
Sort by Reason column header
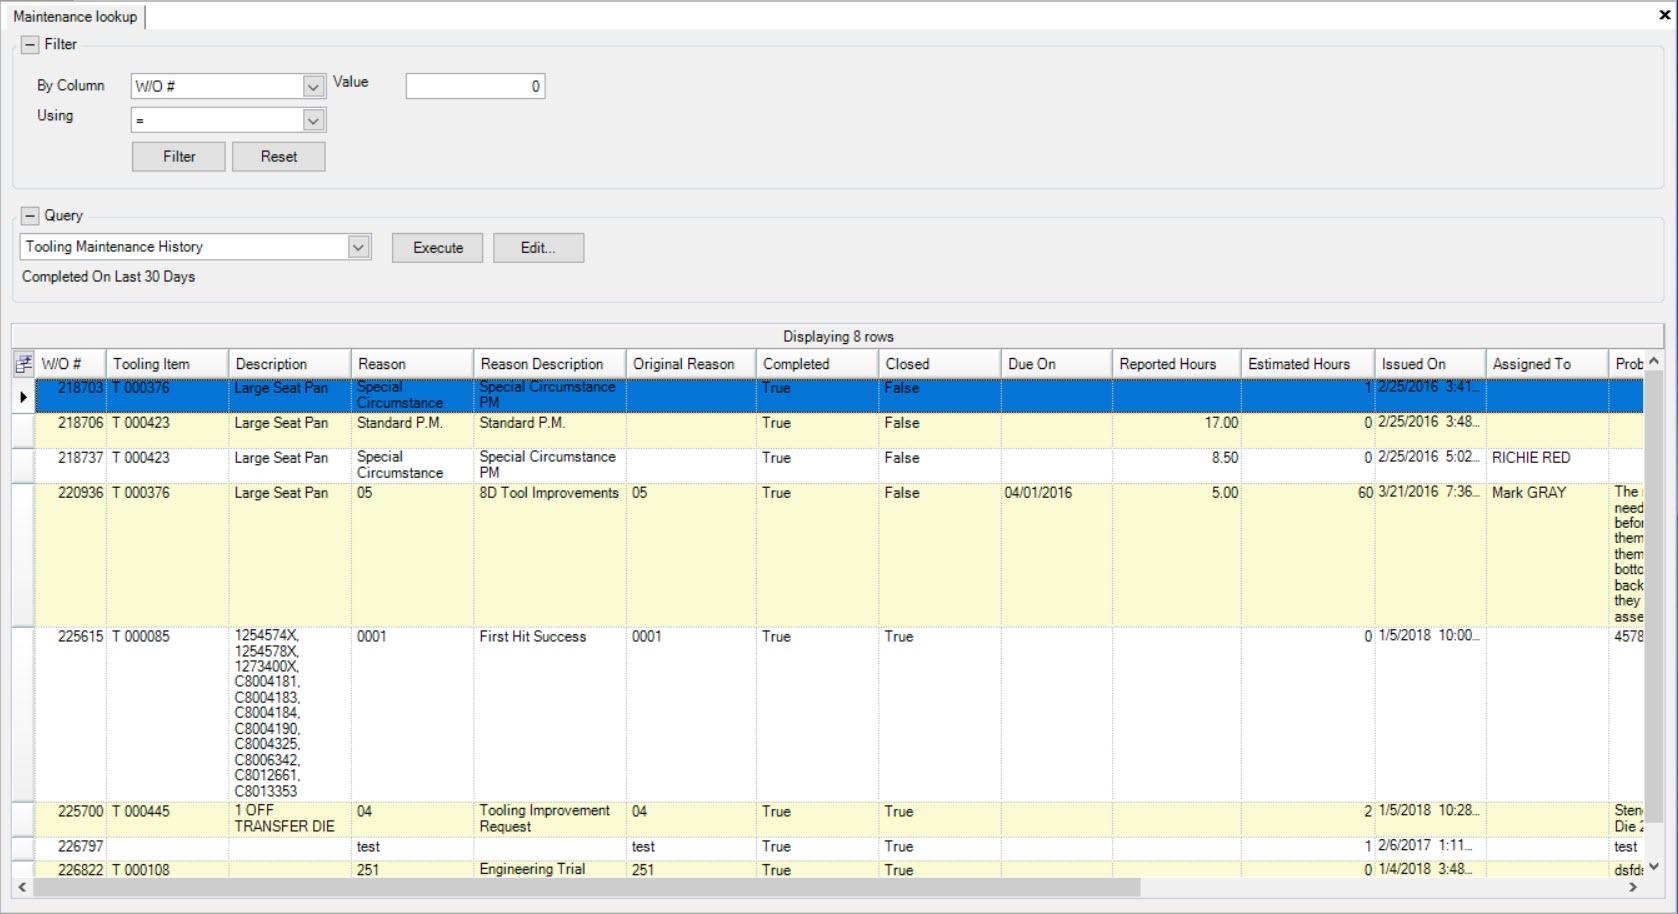(412, 364)
